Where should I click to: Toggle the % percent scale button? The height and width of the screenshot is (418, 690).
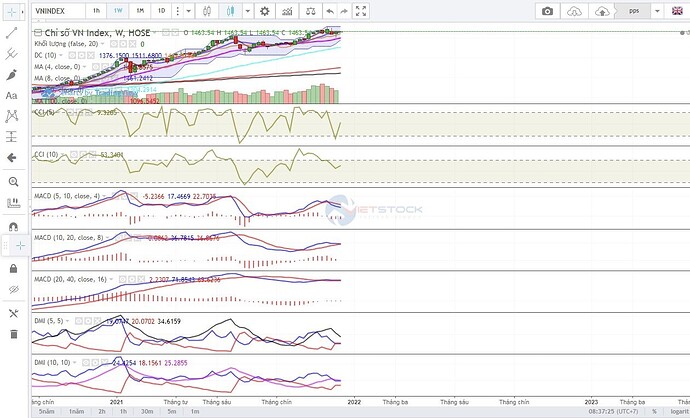pos(654,411)
